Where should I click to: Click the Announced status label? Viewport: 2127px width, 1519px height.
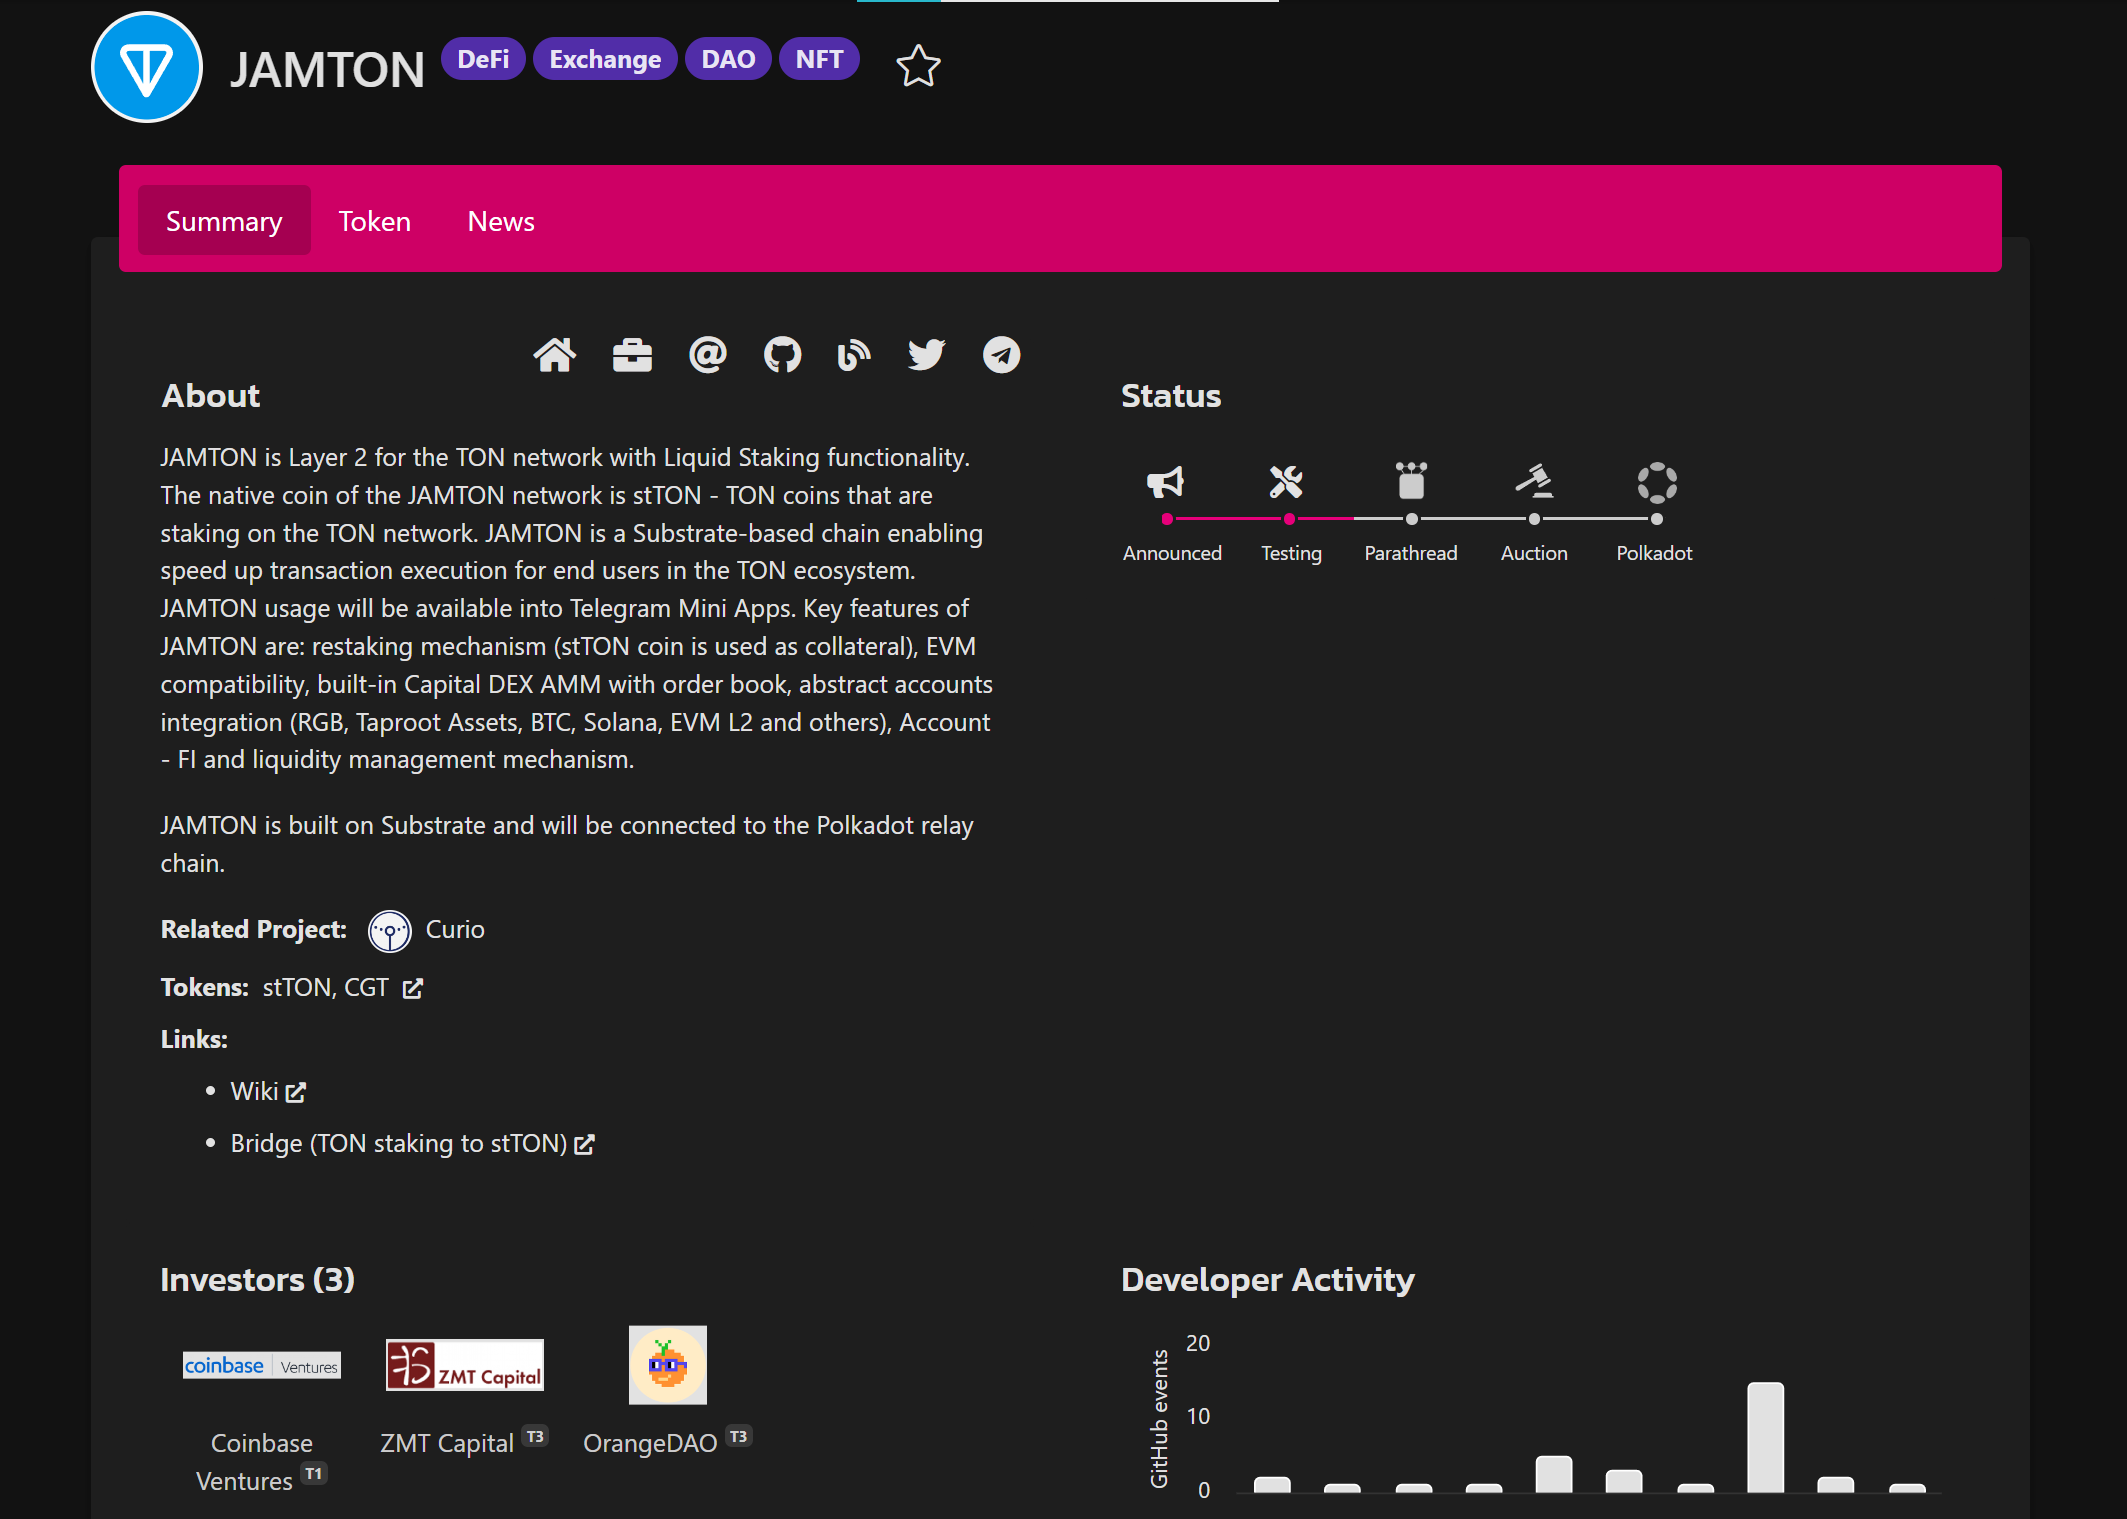(1172, 553)
